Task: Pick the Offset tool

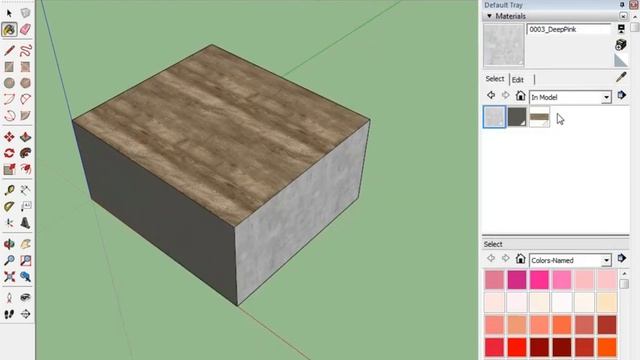Action: click(x=25, y=169)
